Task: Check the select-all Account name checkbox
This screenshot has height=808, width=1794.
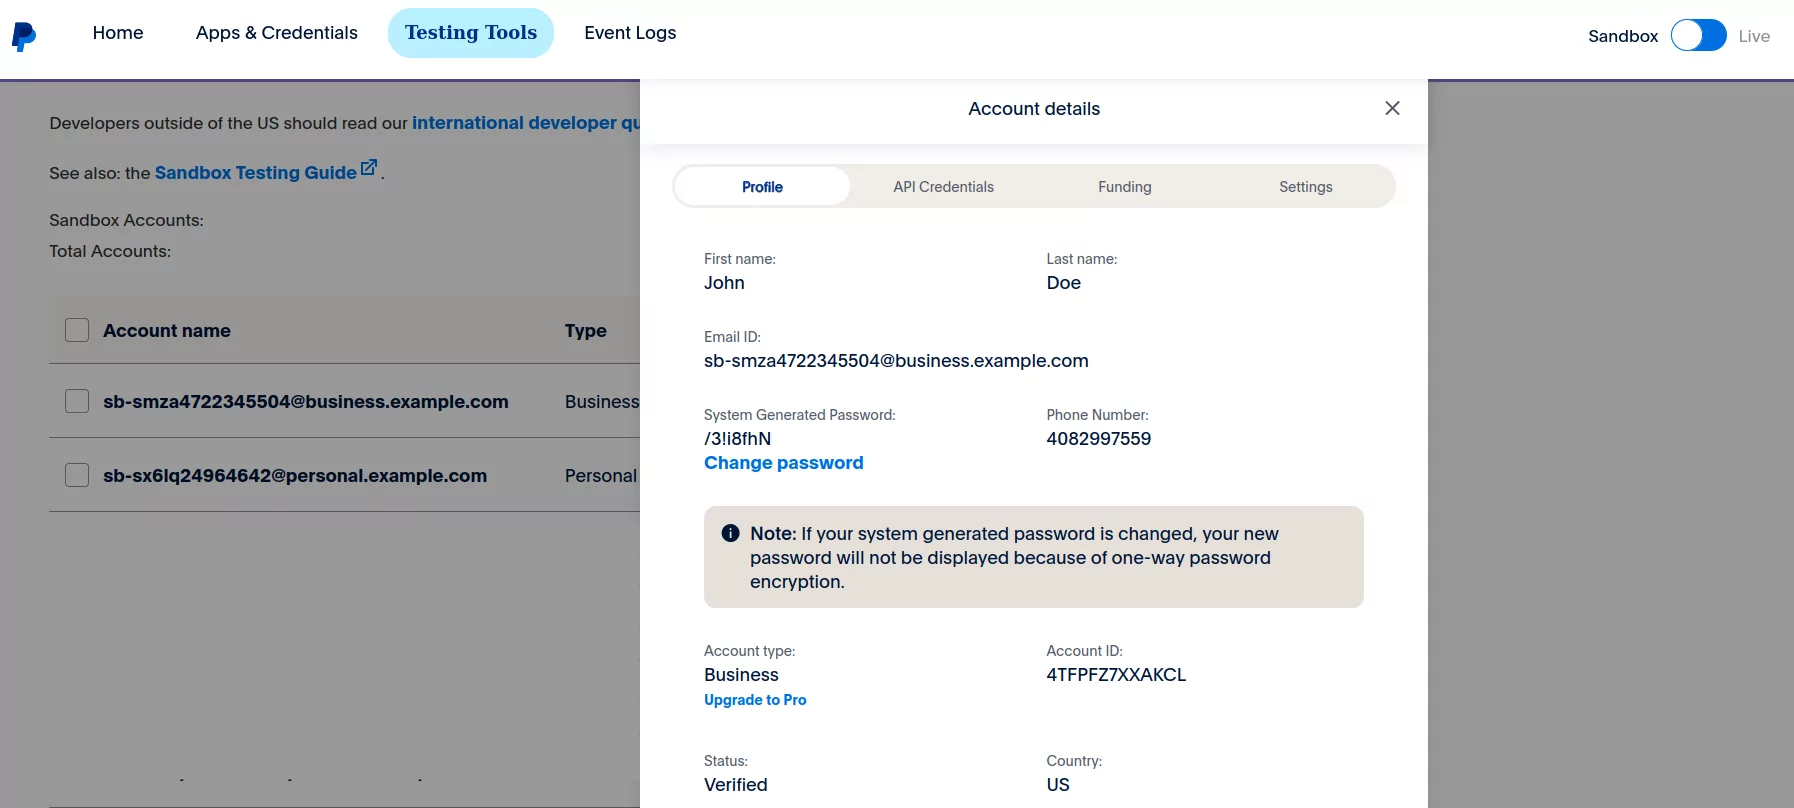Action: pos(77,330)
